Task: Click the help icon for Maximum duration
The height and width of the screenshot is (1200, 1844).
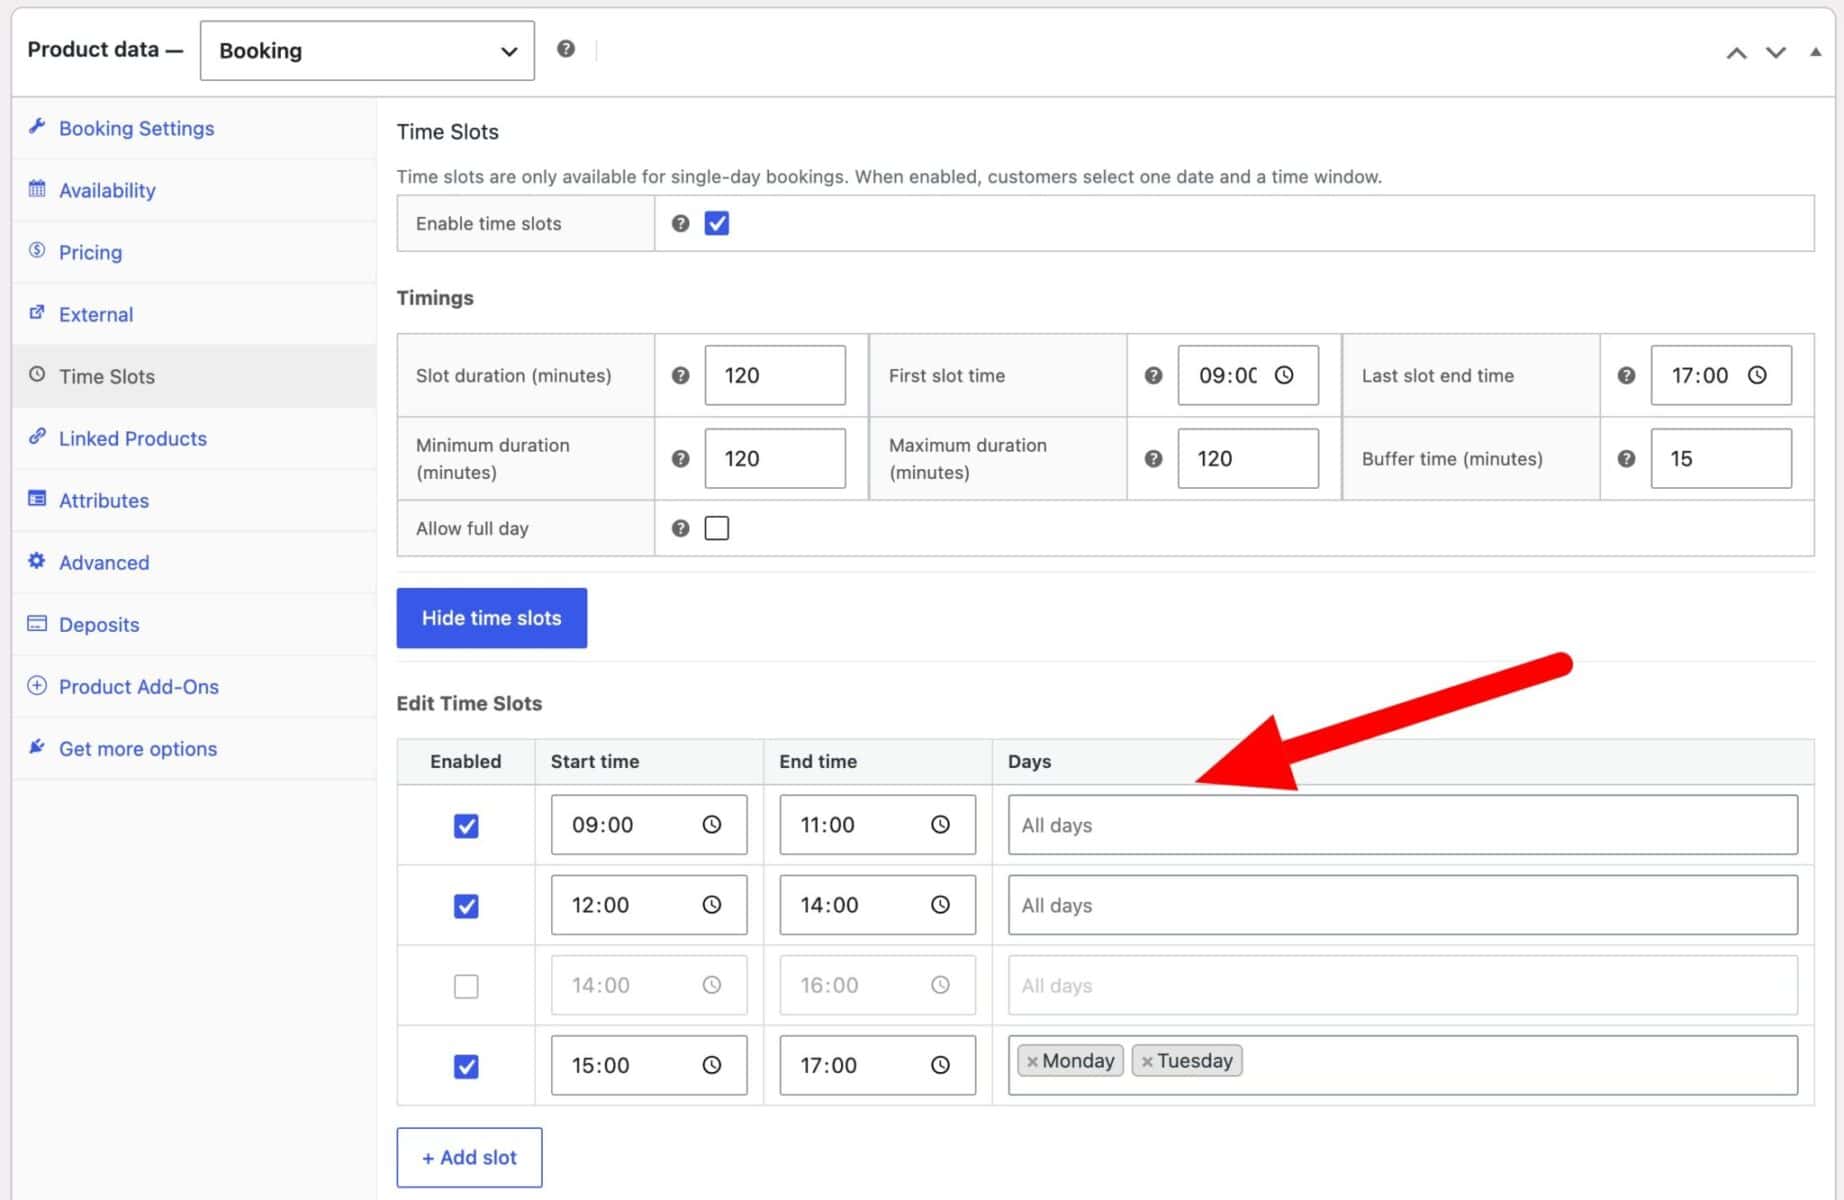Action: click(1154, 458)
